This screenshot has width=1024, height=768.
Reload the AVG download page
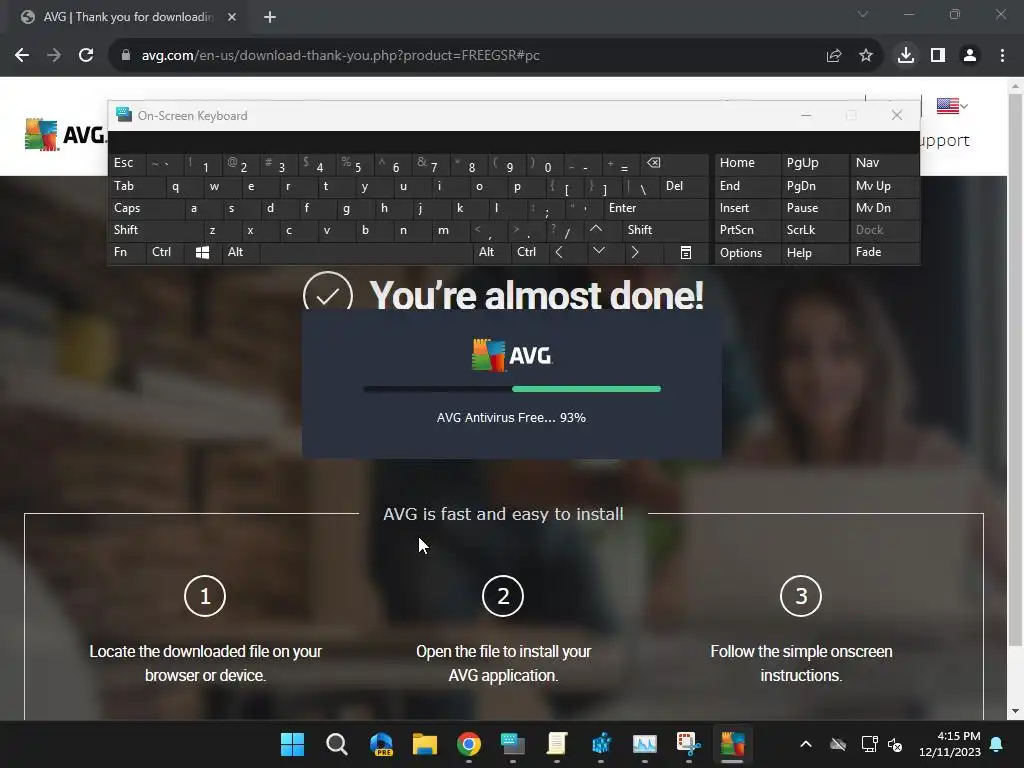coord(86,56)
